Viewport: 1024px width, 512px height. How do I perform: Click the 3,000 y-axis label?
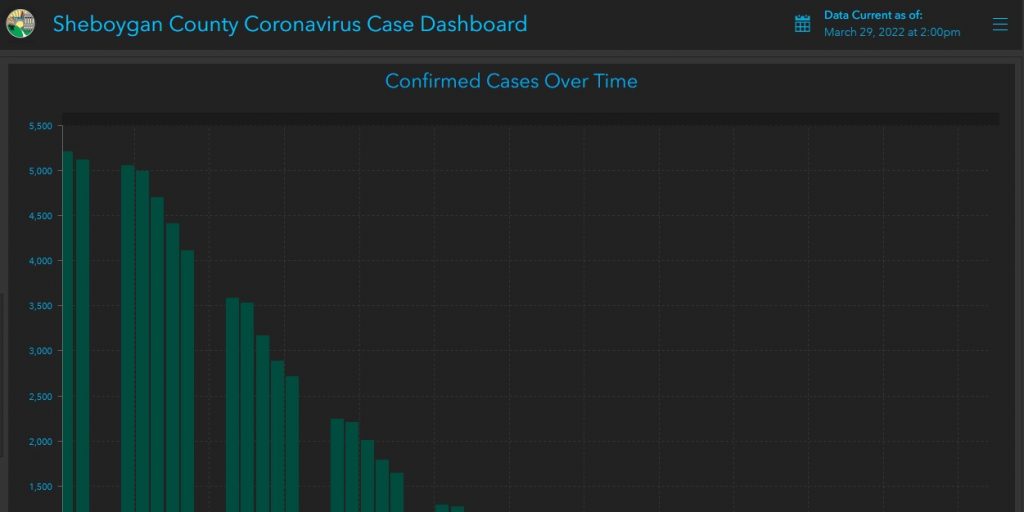pos(40,351)
